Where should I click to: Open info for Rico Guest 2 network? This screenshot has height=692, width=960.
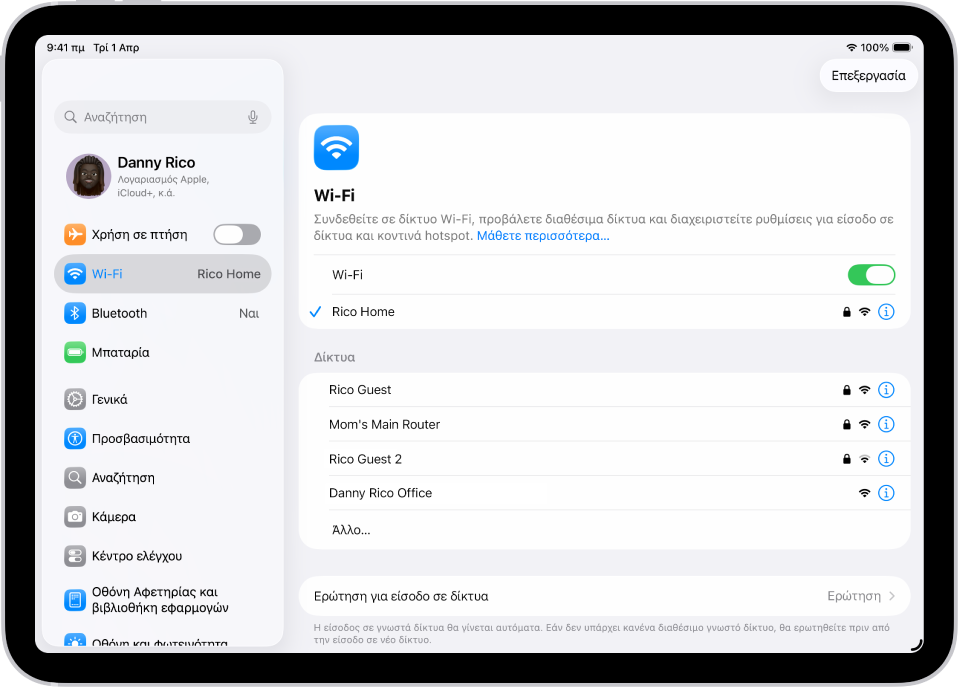coord(886,459)
